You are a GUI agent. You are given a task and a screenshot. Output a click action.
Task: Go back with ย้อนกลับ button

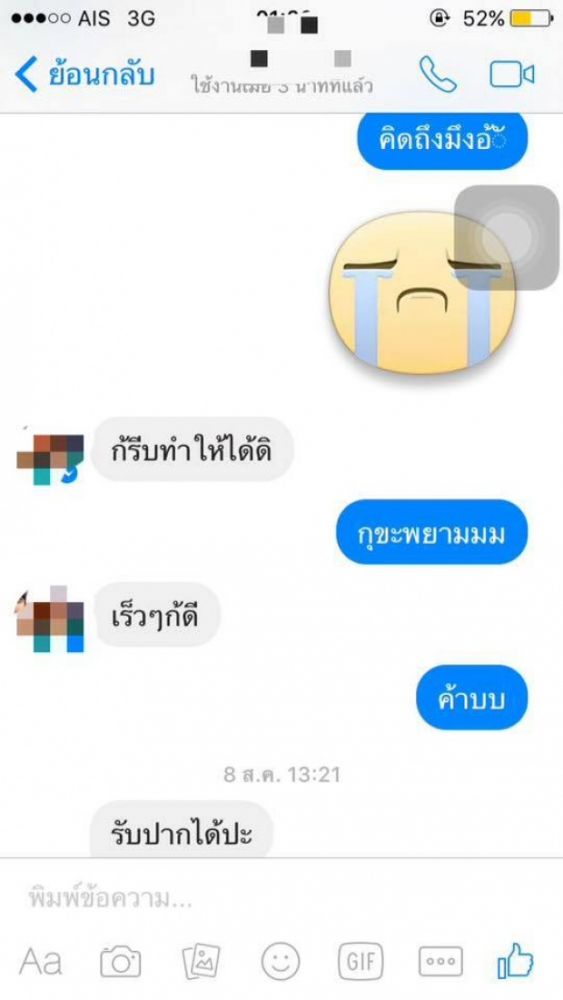pos(85,75)
